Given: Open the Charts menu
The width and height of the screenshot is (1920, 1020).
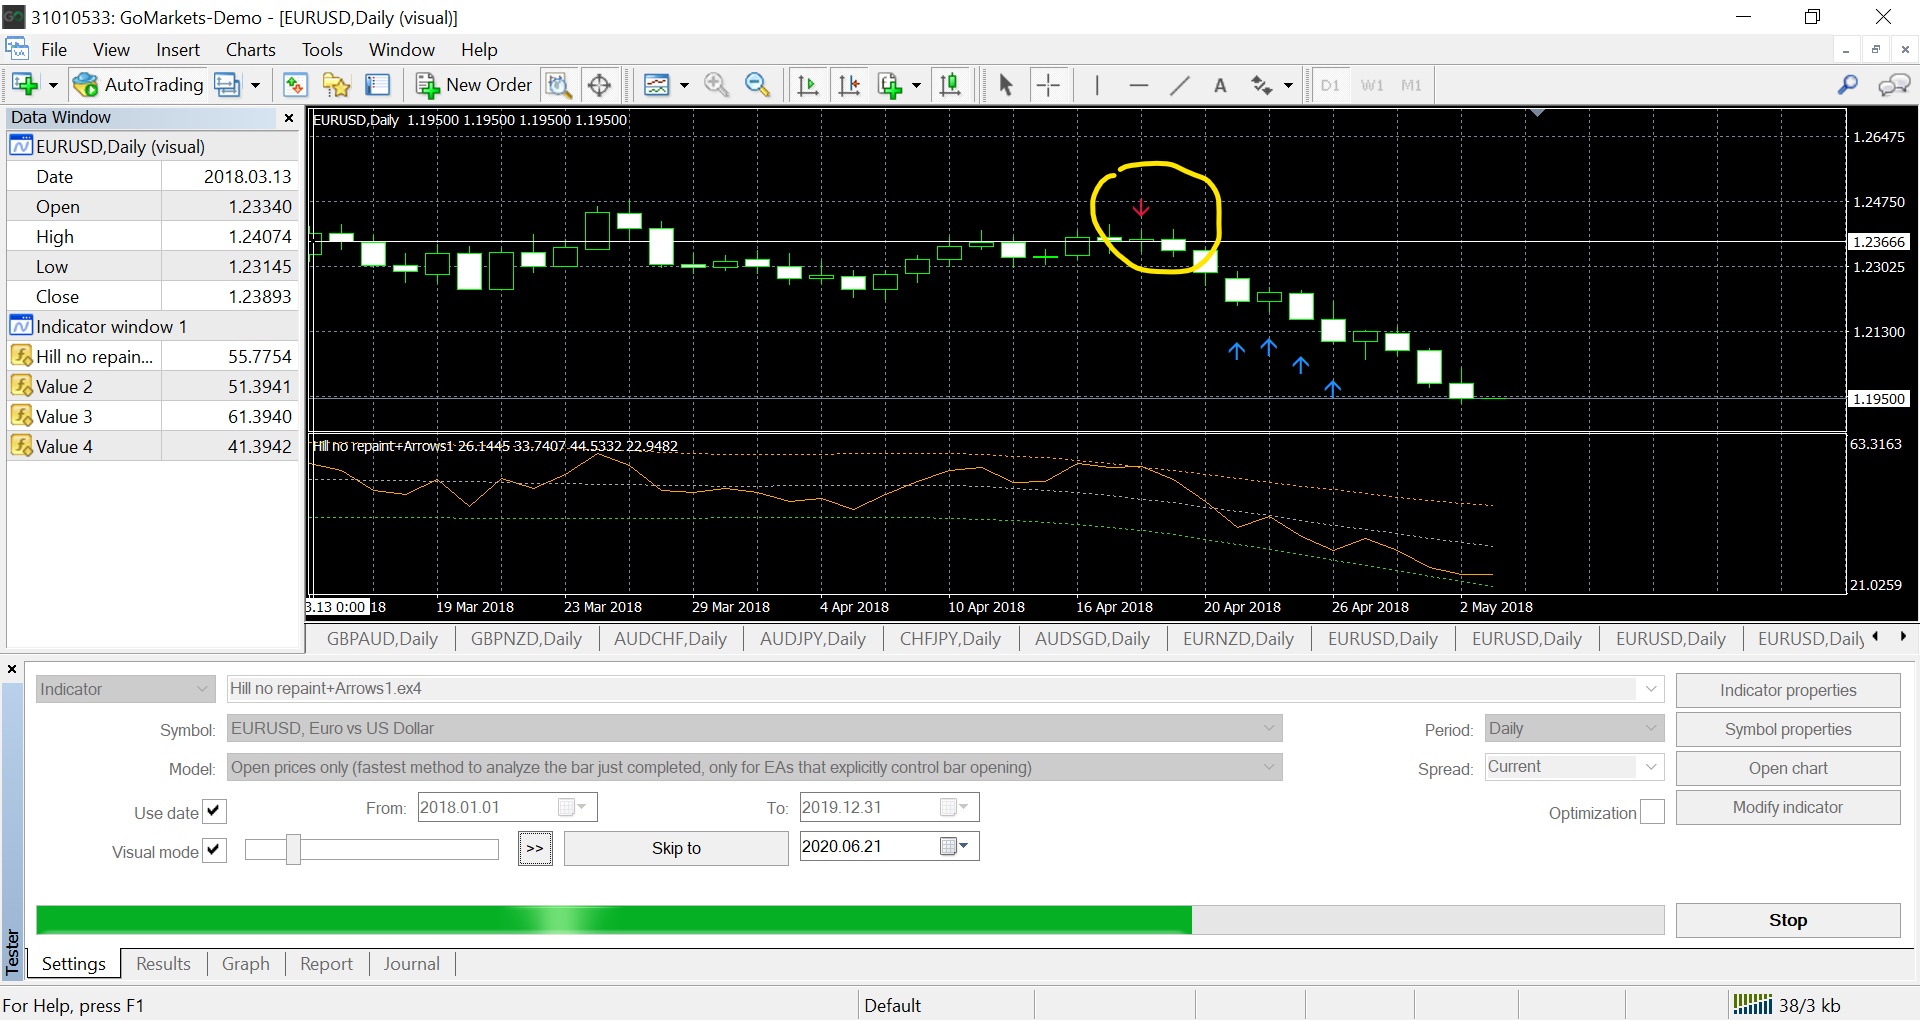Looking at the screenshot, I should point(250,50).
